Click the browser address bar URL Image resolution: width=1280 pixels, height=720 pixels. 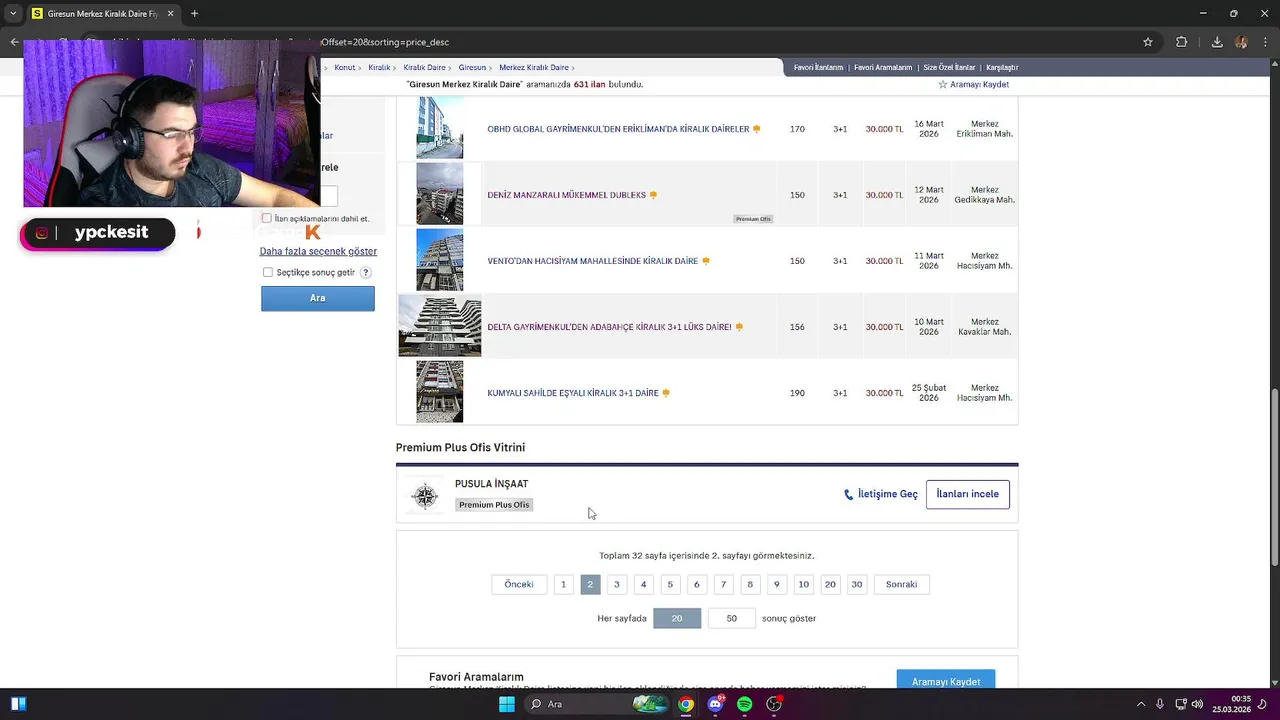click(385, 42)
